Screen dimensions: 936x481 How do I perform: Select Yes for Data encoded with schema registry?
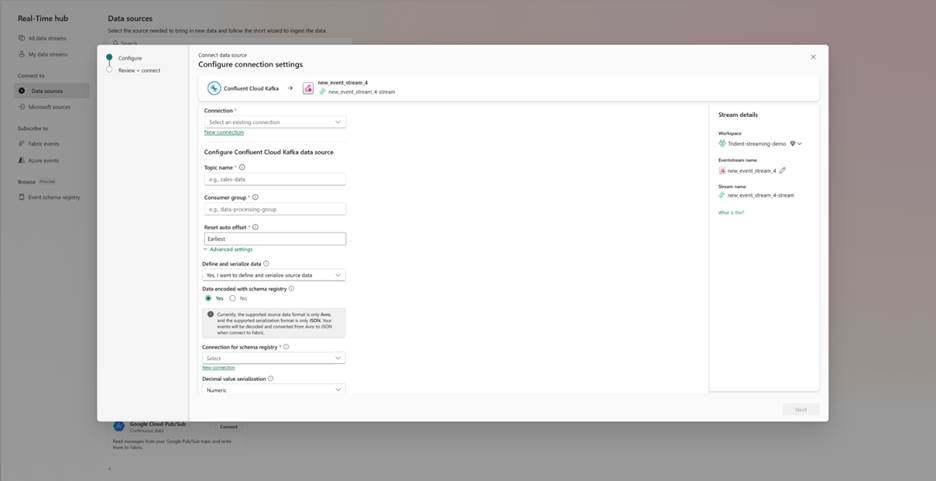pos(208,298)
